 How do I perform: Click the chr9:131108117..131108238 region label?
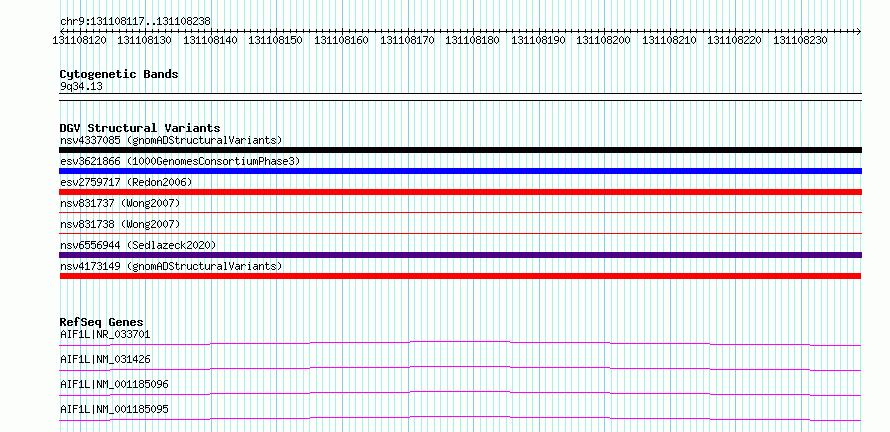pos(135,21)
